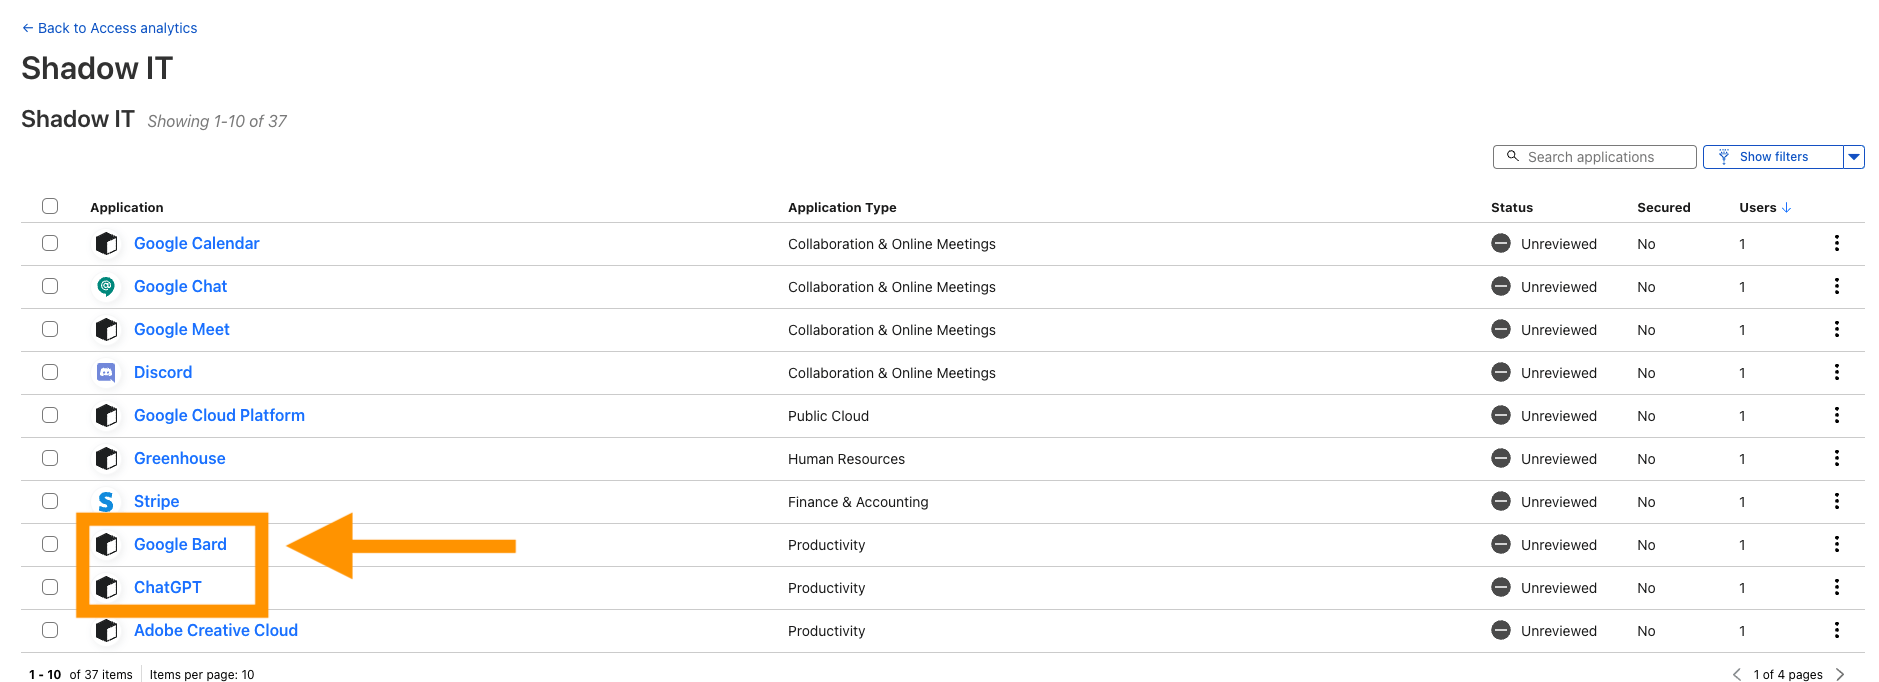Click the Greenhouse app icon

pyautogui.click(x=106, y=458)
